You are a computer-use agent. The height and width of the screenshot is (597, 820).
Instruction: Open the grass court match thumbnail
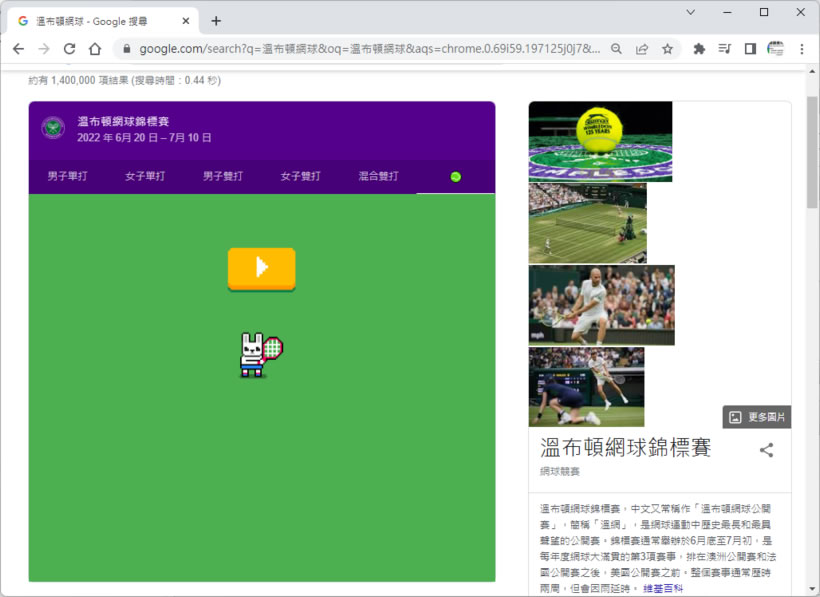coord(588,223)
